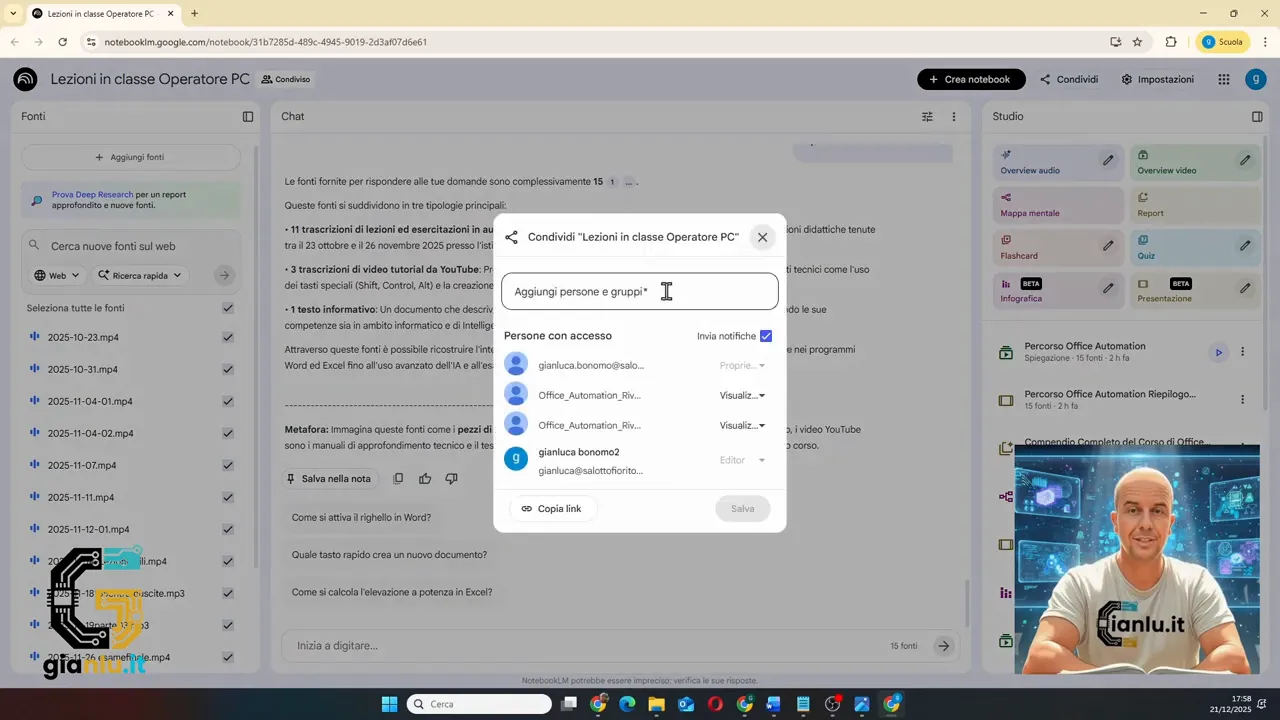Open the Google account avatar menu
Image resolution: width=1280 pixels, height=720 pixels.
1256,79
